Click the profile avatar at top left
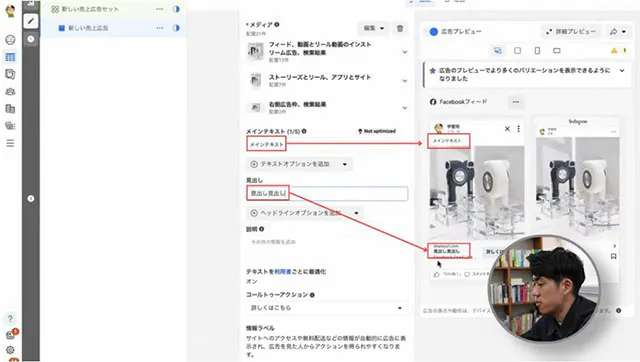Viewport: 640px width, 362px height. [10, 10]
